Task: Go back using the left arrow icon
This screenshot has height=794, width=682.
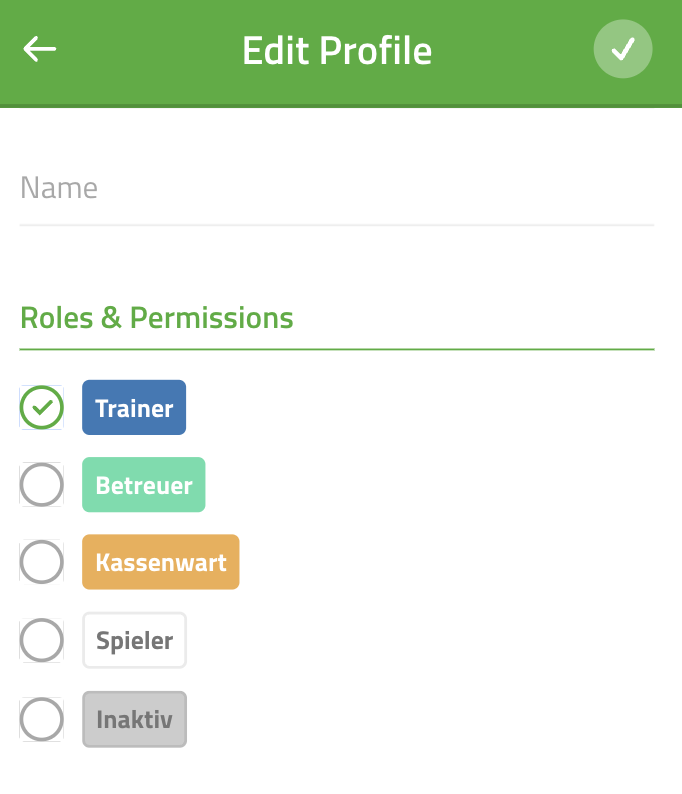Action: 39,49
